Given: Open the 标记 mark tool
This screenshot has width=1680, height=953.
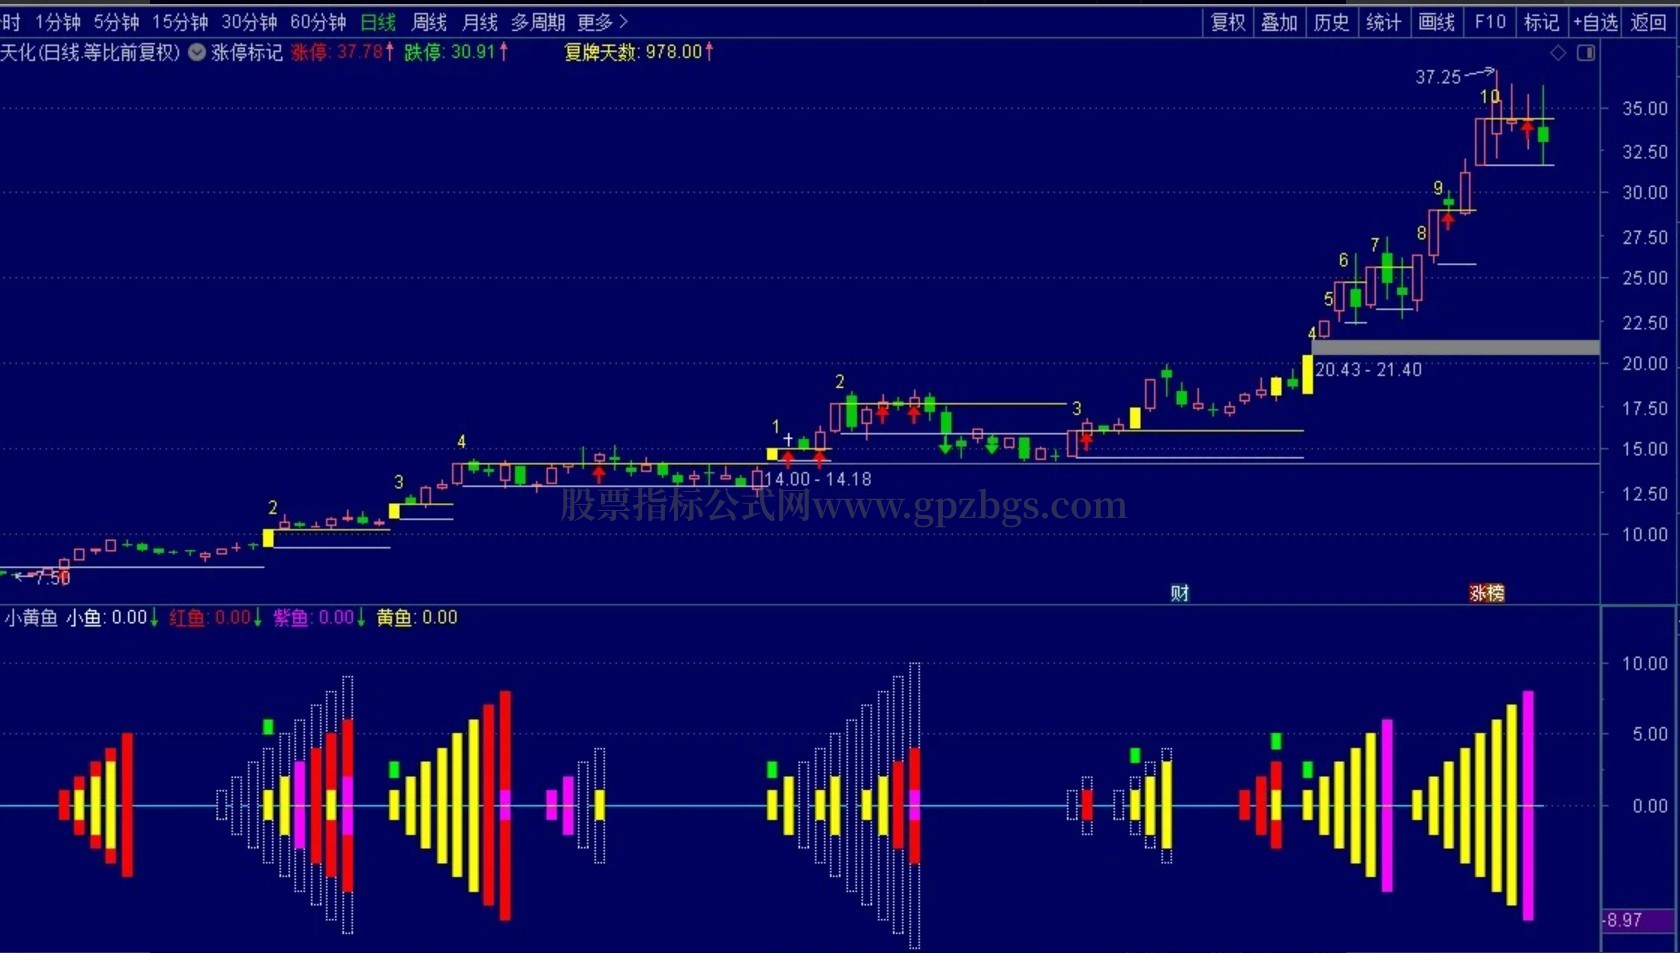Looking at the screenshot, I should [1541, 22].
